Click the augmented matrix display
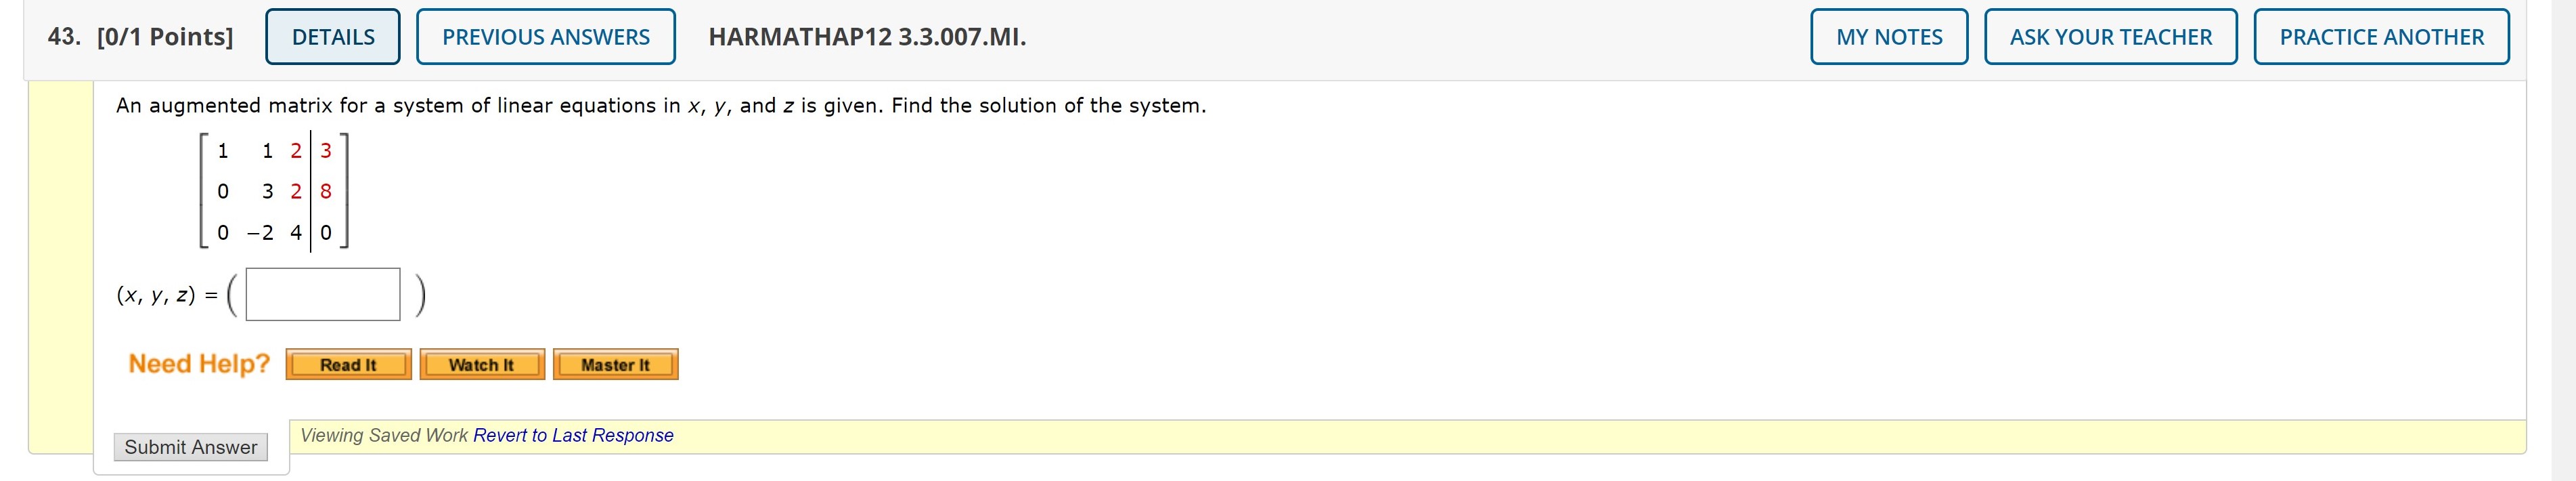2576x481 pixels. coord(270,192)
